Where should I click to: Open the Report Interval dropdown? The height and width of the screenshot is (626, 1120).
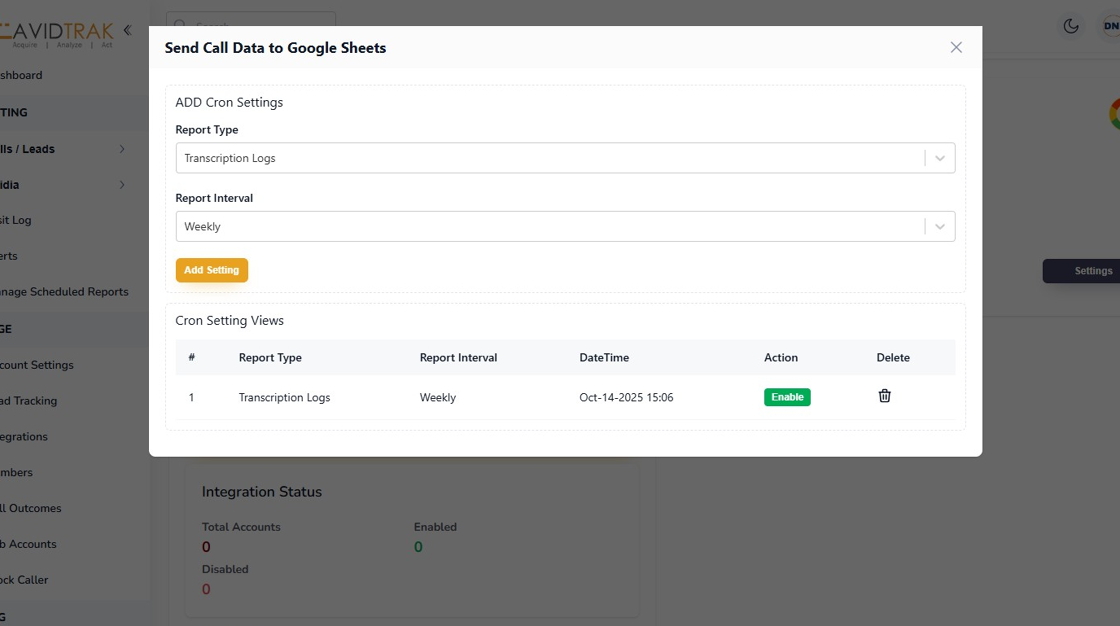(565, 227)
